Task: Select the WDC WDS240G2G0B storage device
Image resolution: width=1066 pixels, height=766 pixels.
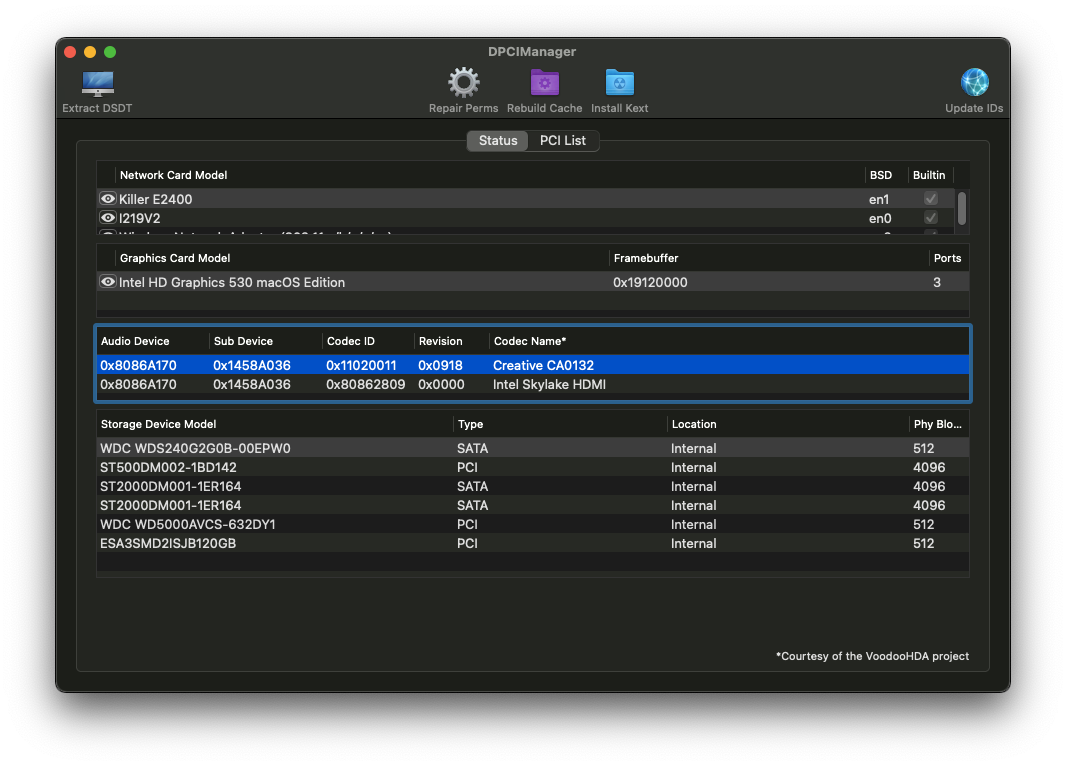Action: point(300,448)
